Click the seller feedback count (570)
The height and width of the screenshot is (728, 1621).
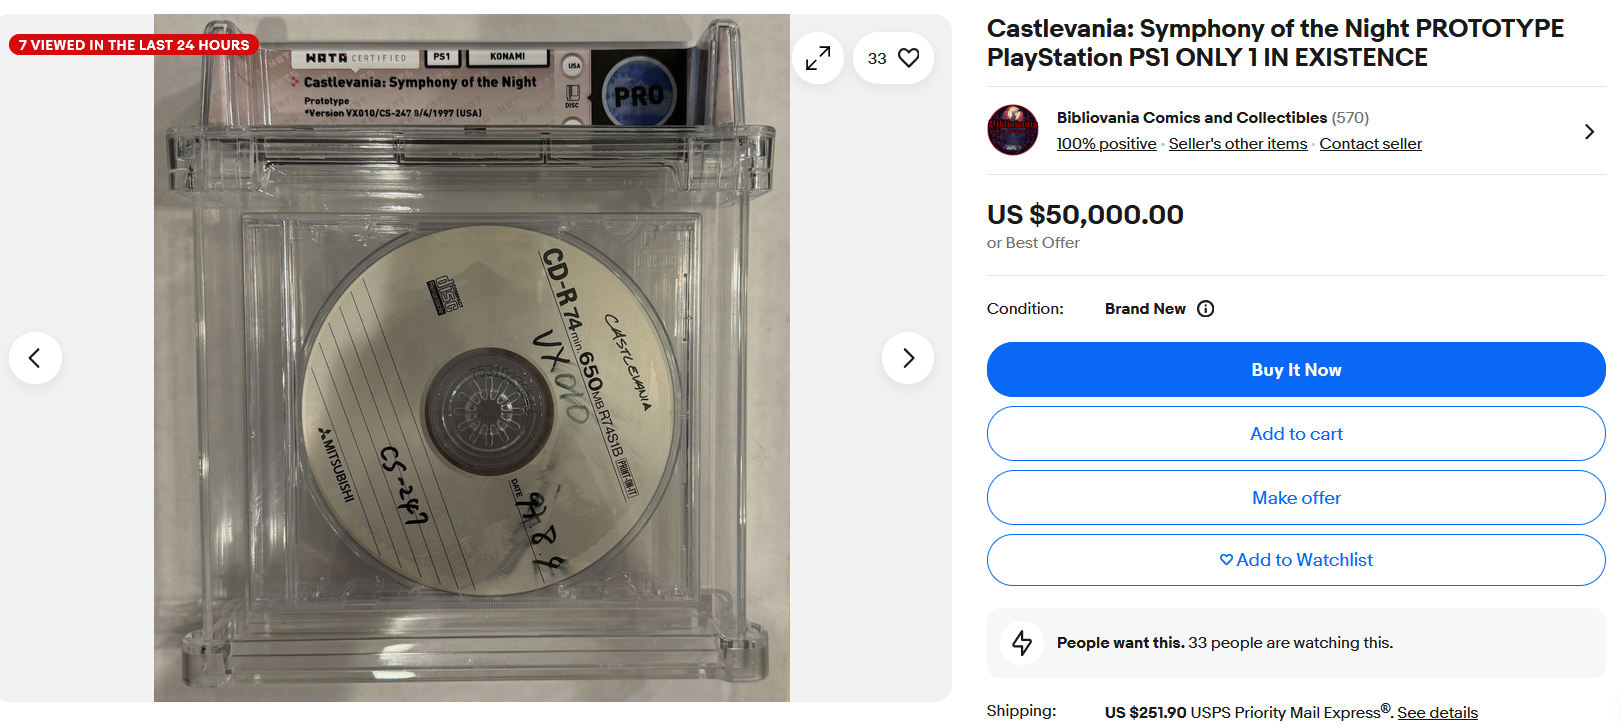coord(1350,118)
